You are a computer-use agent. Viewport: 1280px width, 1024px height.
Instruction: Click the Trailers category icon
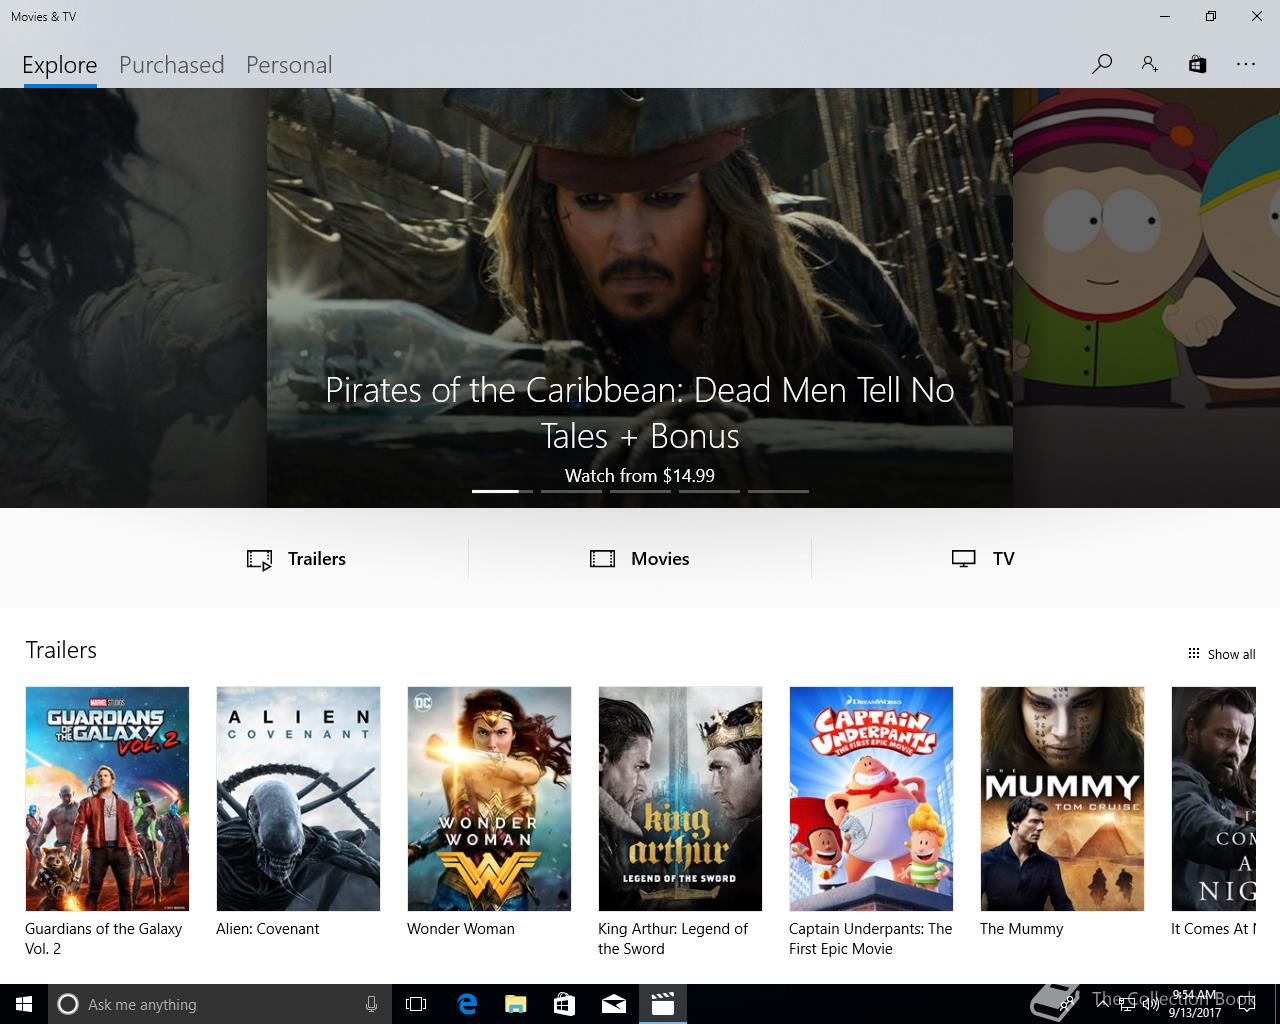(259, 559)
